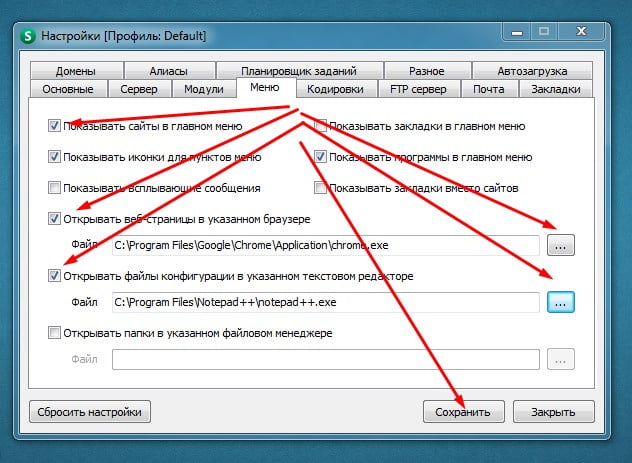Switch to the Домены tab

tap(76, 71)
